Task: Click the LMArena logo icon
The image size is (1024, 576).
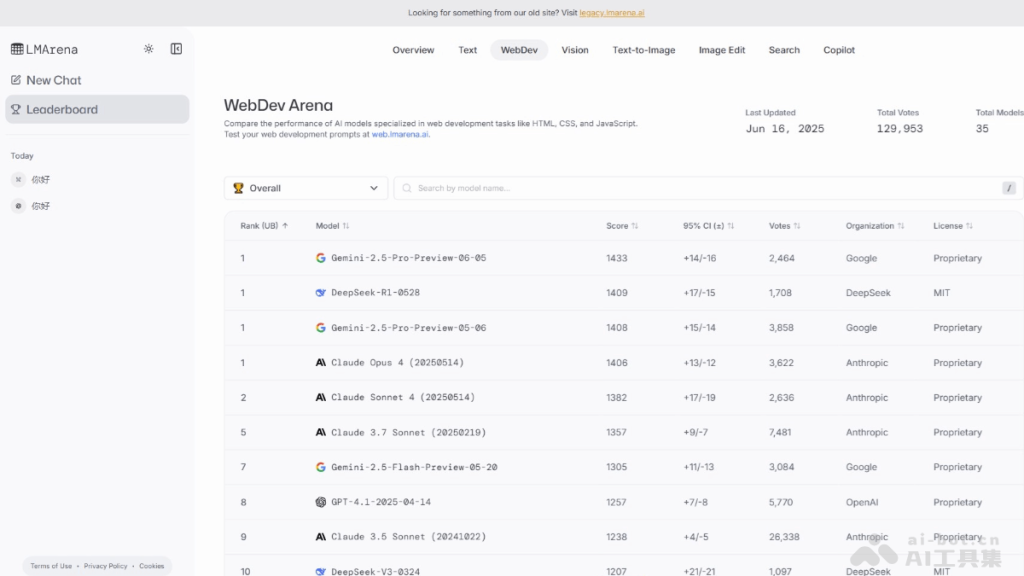Action: (17, 49)
